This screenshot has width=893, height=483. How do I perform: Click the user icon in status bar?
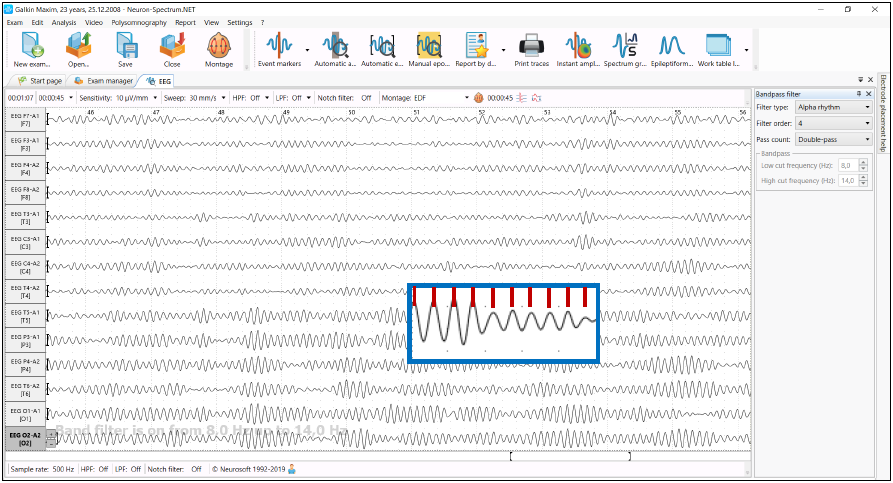click(x=292, y=469)
